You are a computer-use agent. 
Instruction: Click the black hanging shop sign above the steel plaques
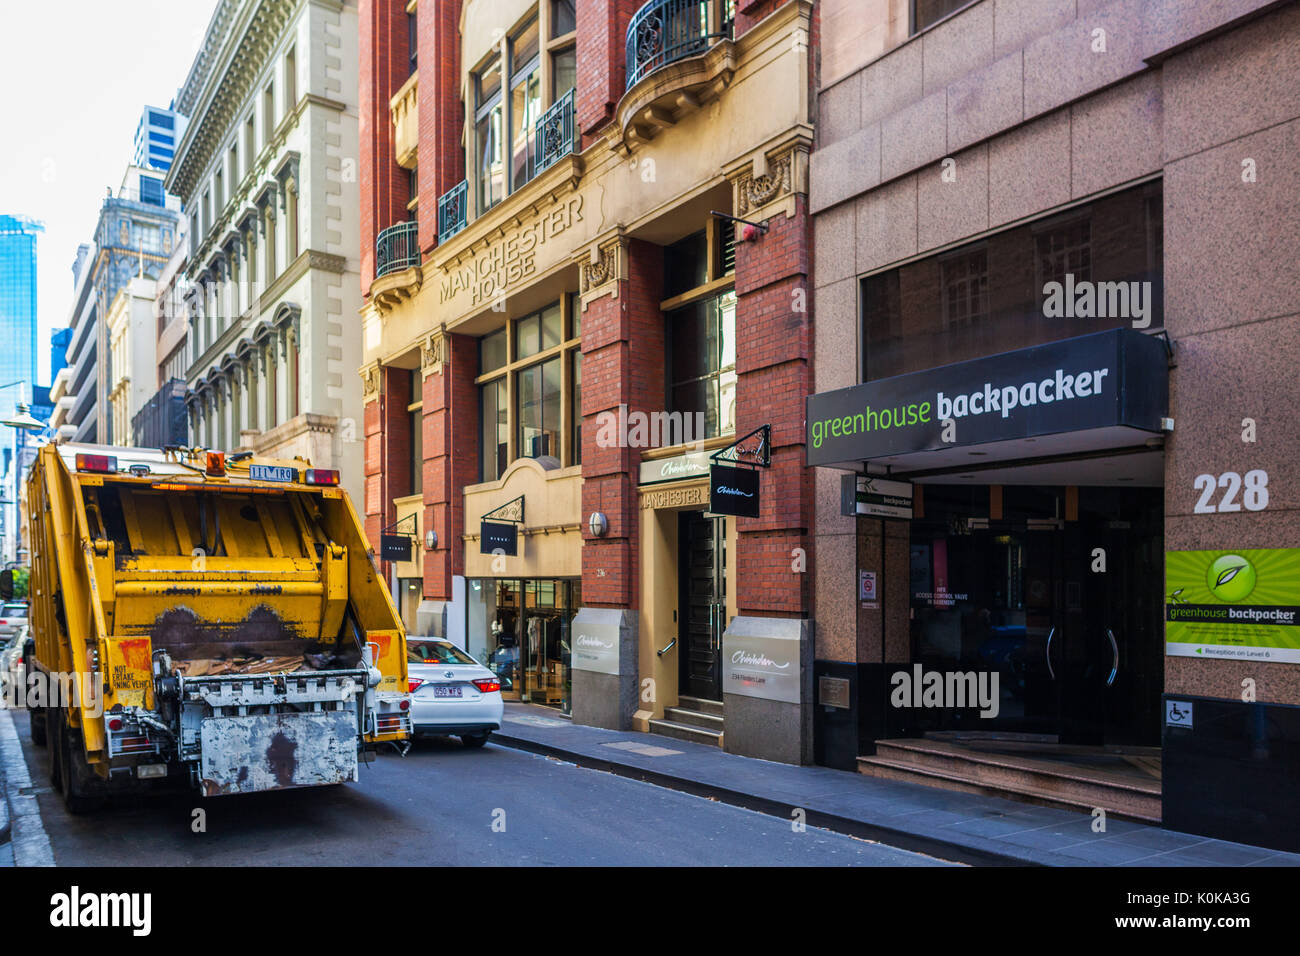tap(734, 491)
